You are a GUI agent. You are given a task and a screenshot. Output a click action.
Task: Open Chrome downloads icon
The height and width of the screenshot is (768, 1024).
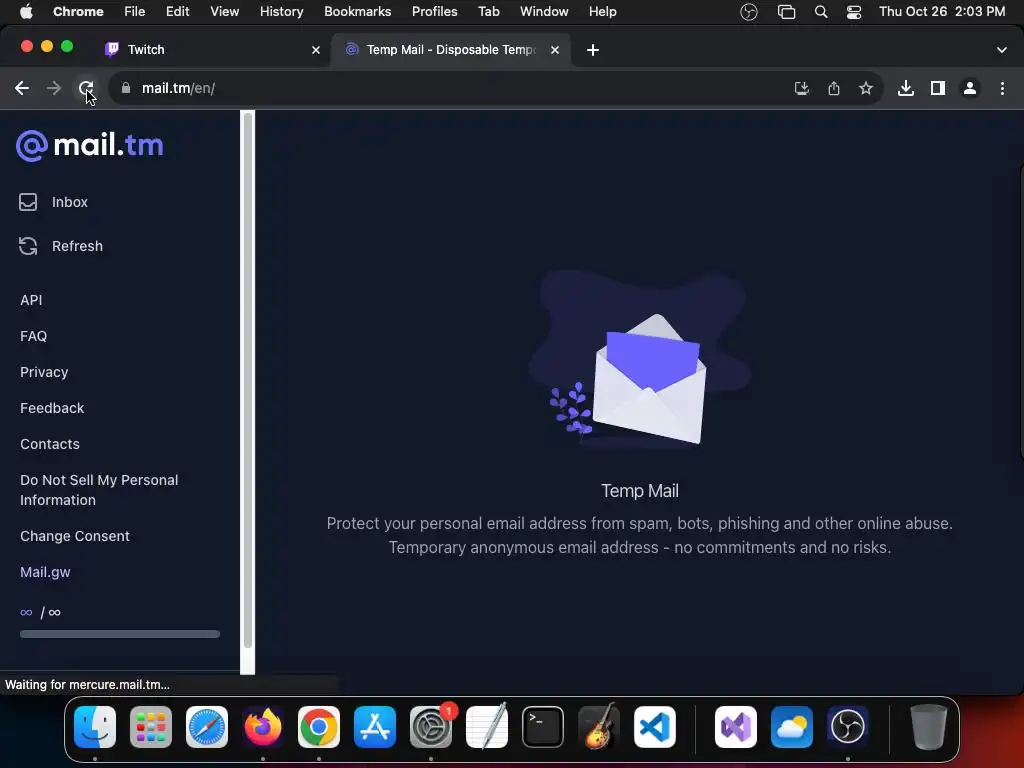point(906,88)
